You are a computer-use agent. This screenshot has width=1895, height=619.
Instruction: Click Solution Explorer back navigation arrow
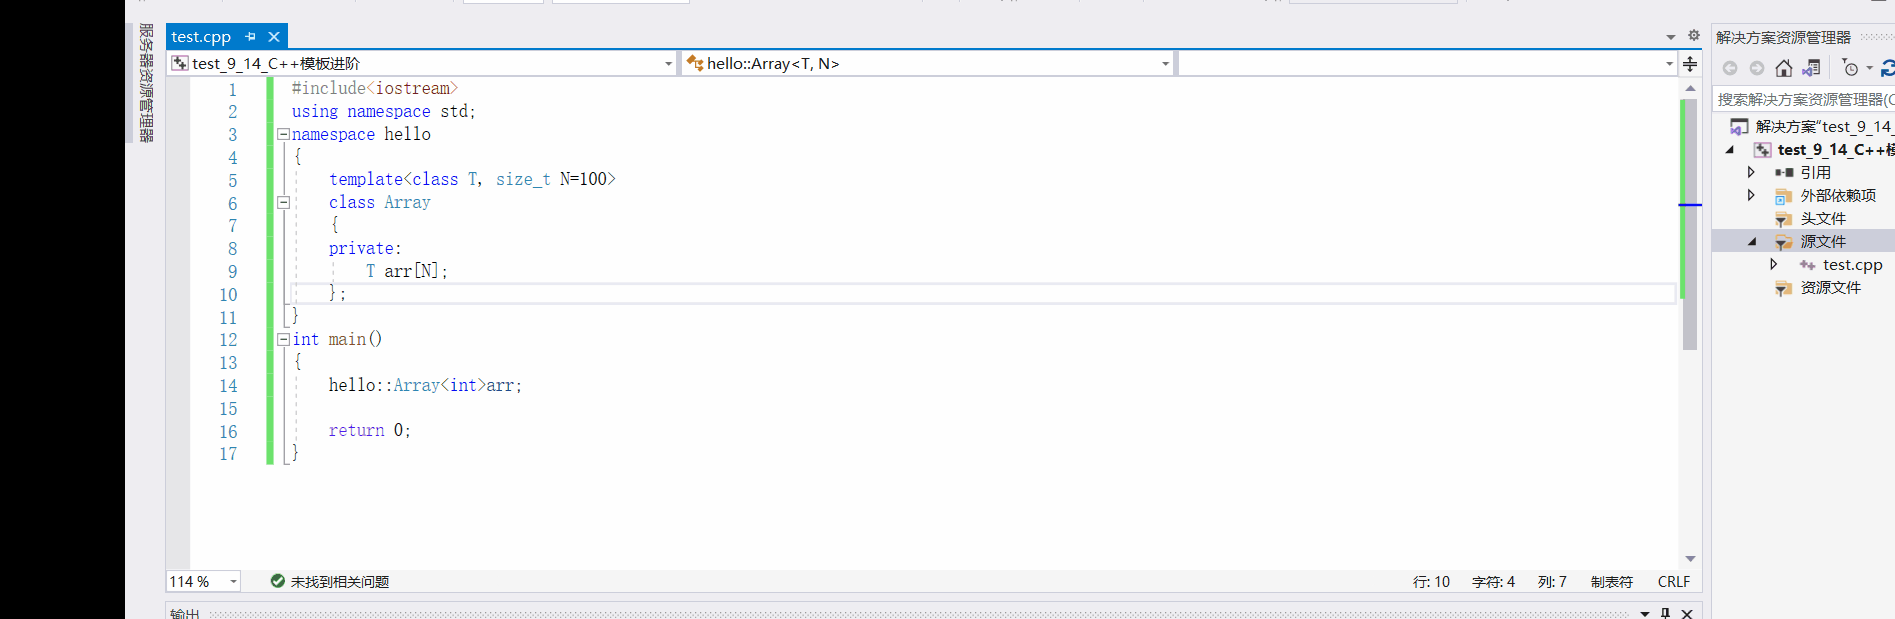[1730, 68]
